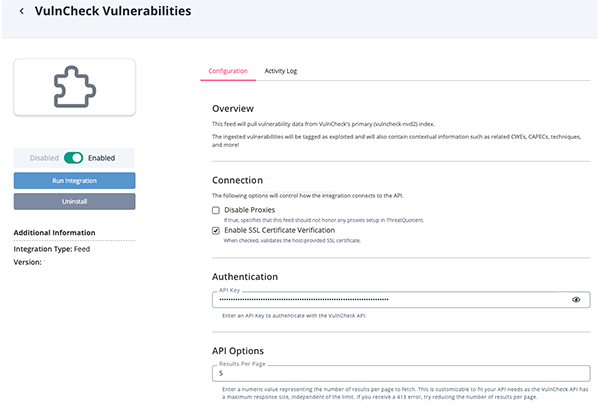Reveal the API Key with the eye icon
The width and height of the screenshot is (600, 409).
point(576,299)
